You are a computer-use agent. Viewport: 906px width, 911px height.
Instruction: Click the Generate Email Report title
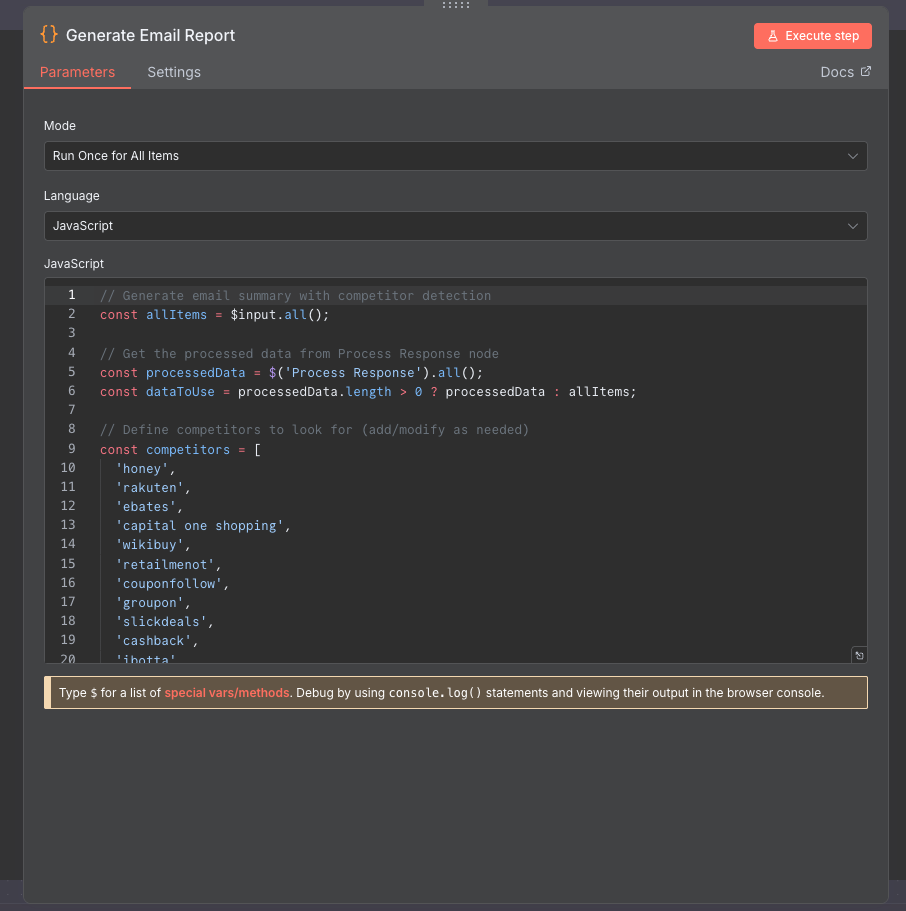coord(151,35)
